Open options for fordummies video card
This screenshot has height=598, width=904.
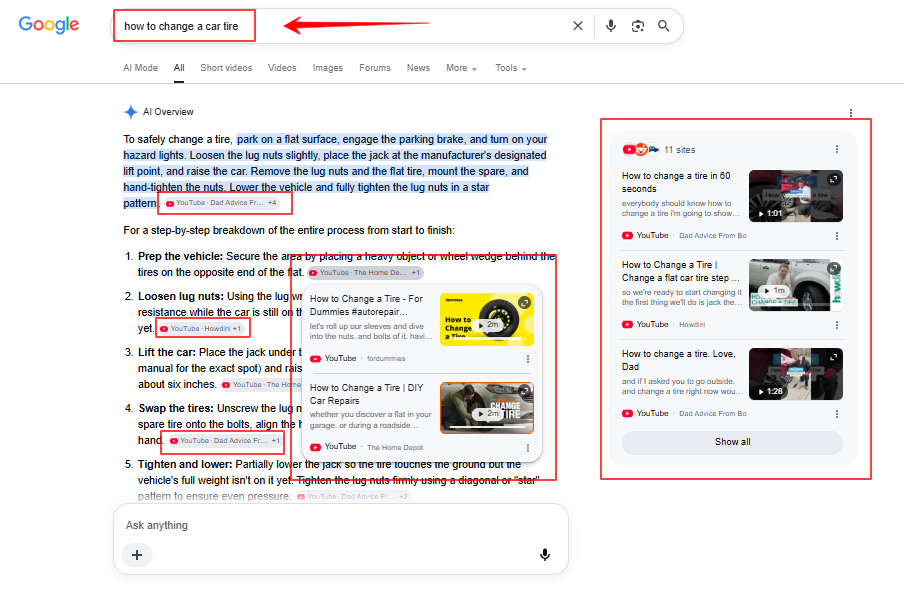click(x=528, y=359)
